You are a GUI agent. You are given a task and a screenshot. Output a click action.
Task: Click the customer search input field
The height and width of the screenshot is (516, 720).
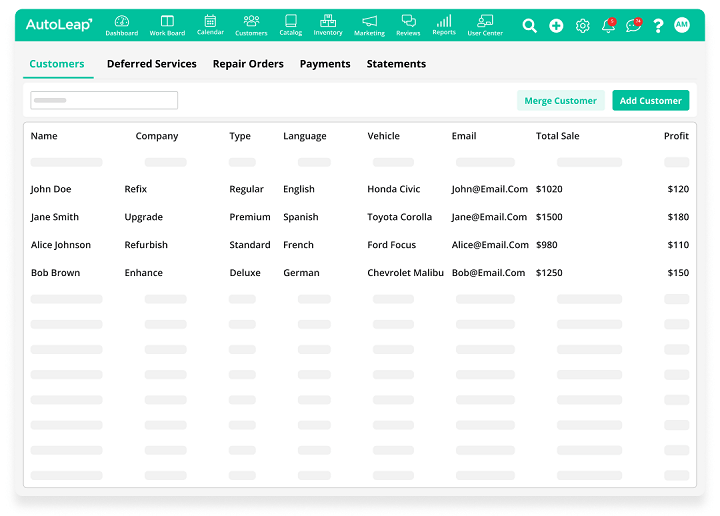pos(104,100)
